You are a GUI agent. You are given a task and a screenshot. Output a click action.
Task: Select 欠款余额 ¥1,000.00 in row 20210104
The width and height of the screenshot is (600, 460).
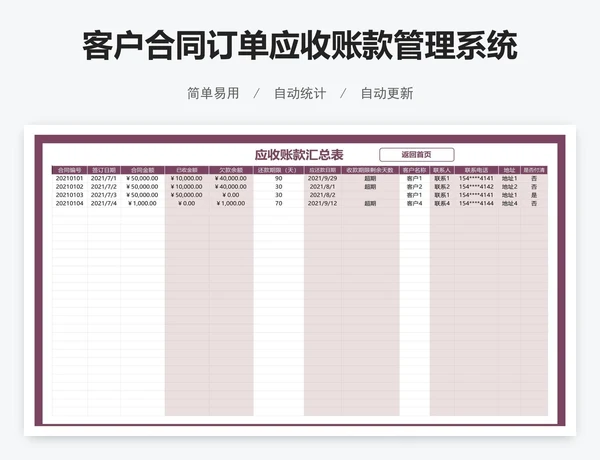coord(231,204)
